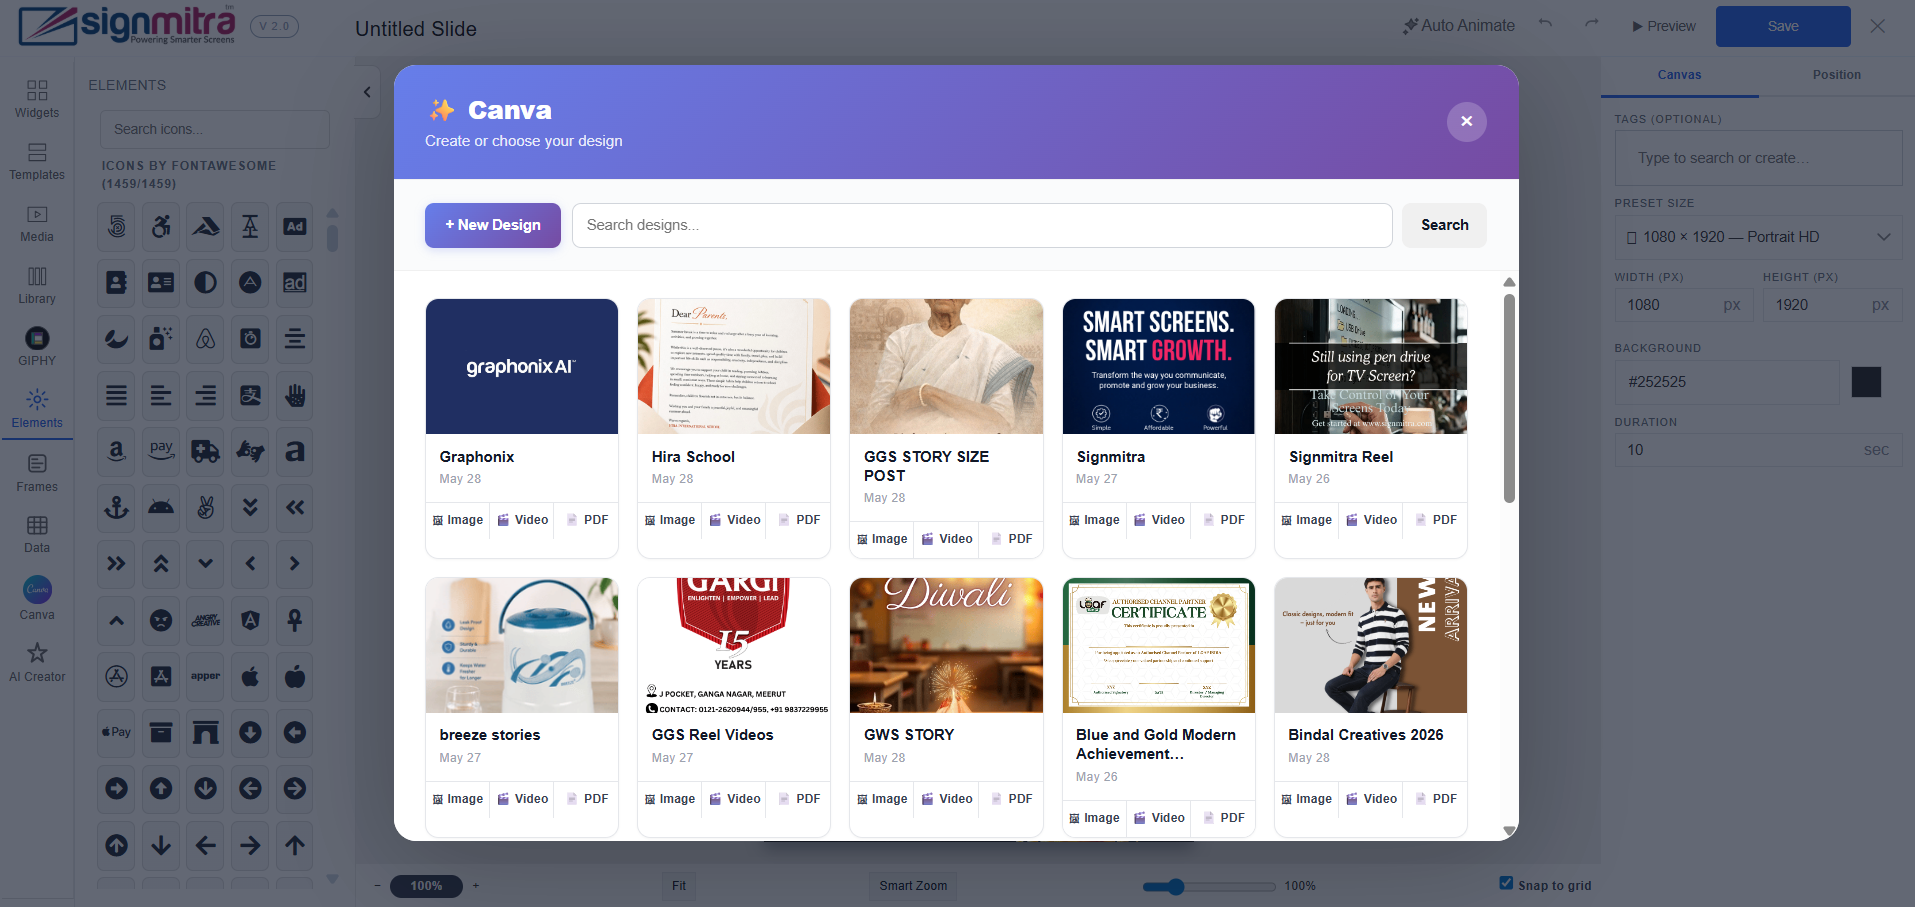Open the Data section in left sidebar
This screenshot has height=907, width=1915.
[37, 534]
